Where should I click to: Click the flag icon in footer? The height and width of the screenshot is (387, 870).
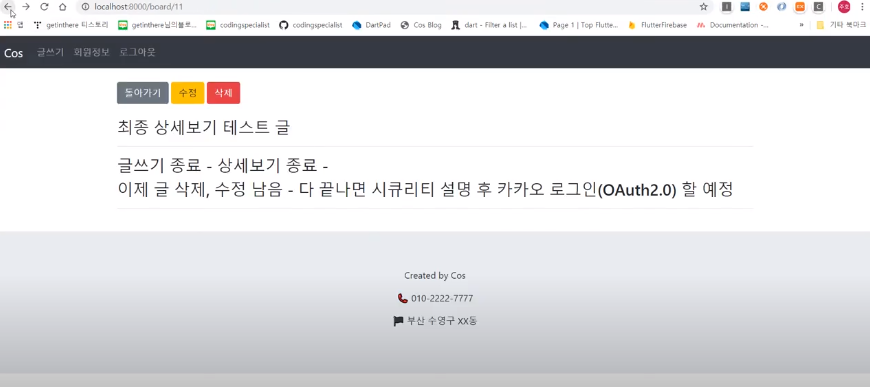click(x=398, y=321)
